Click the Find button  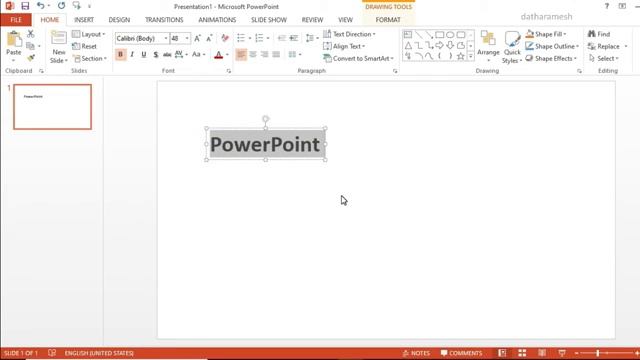(599, 34)
